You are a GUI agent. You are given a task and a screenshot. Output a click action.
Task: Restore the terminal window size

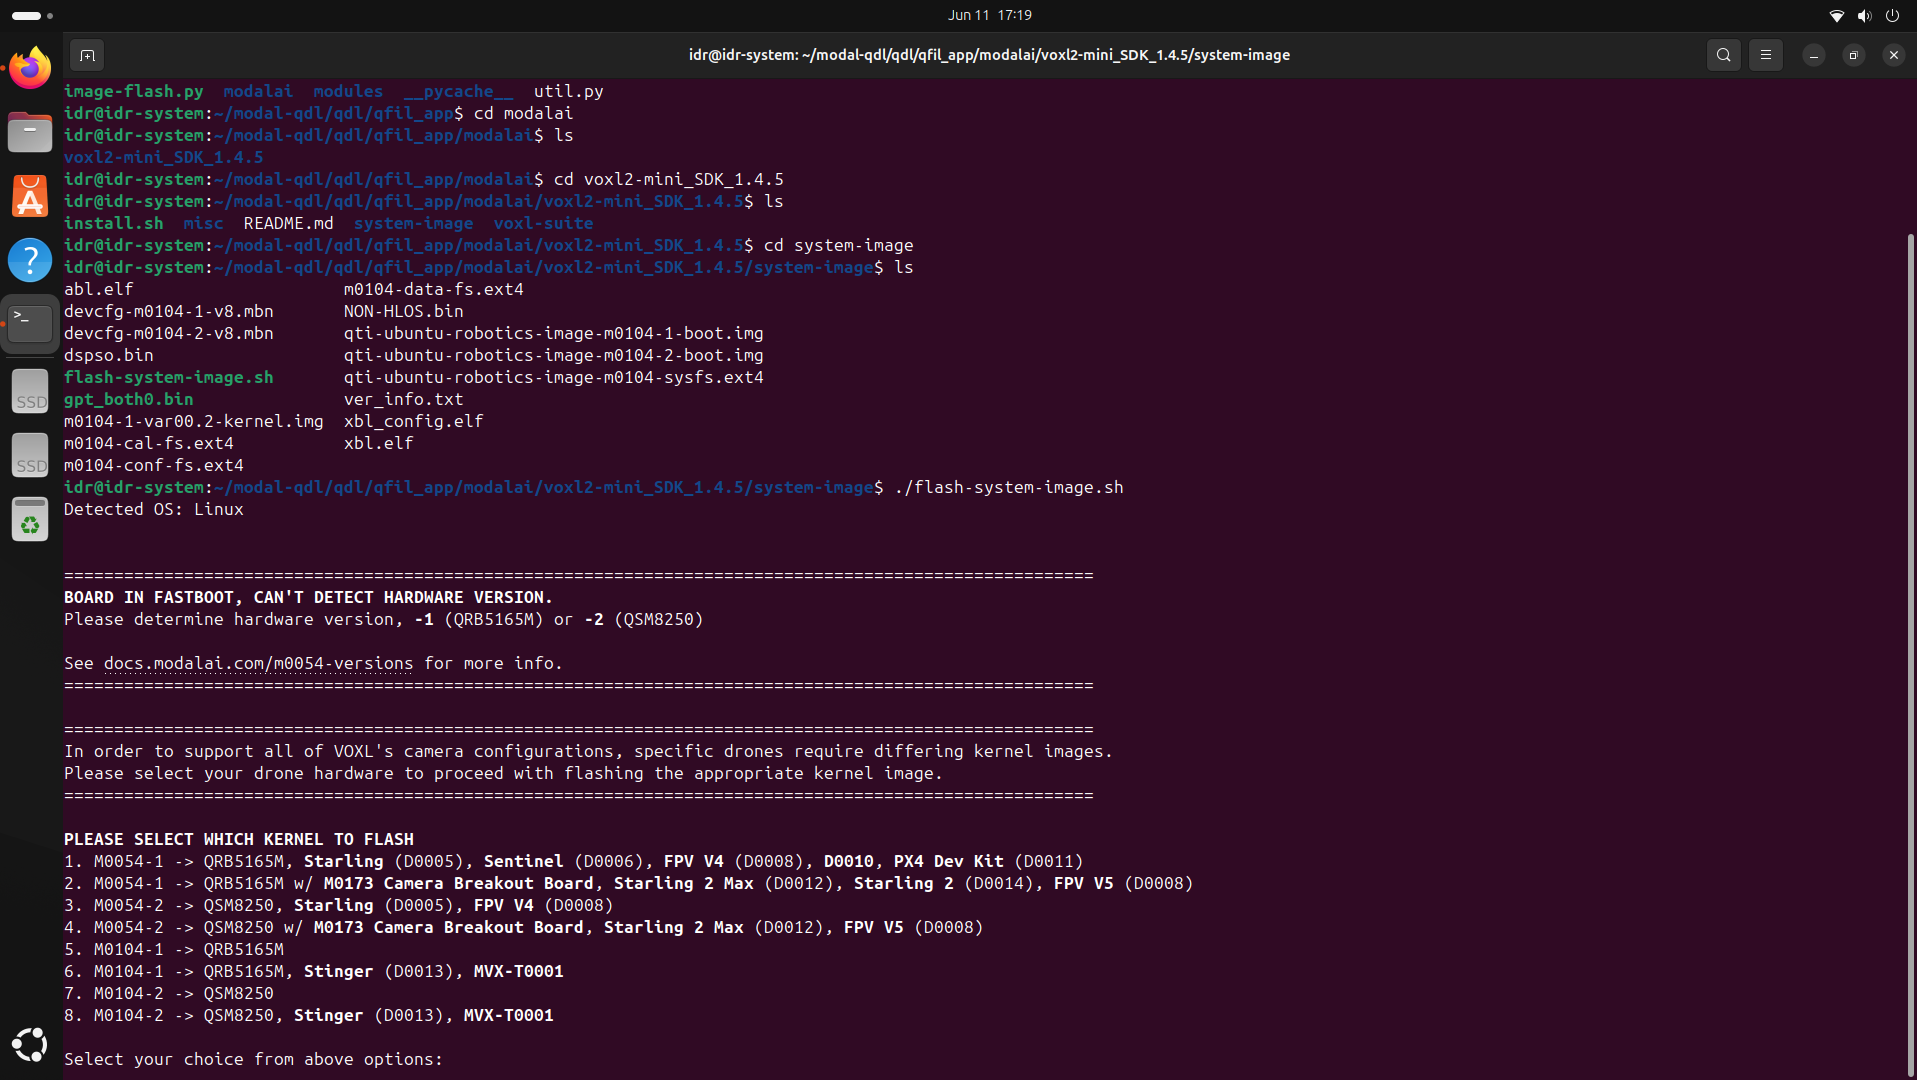(1854, 55)
